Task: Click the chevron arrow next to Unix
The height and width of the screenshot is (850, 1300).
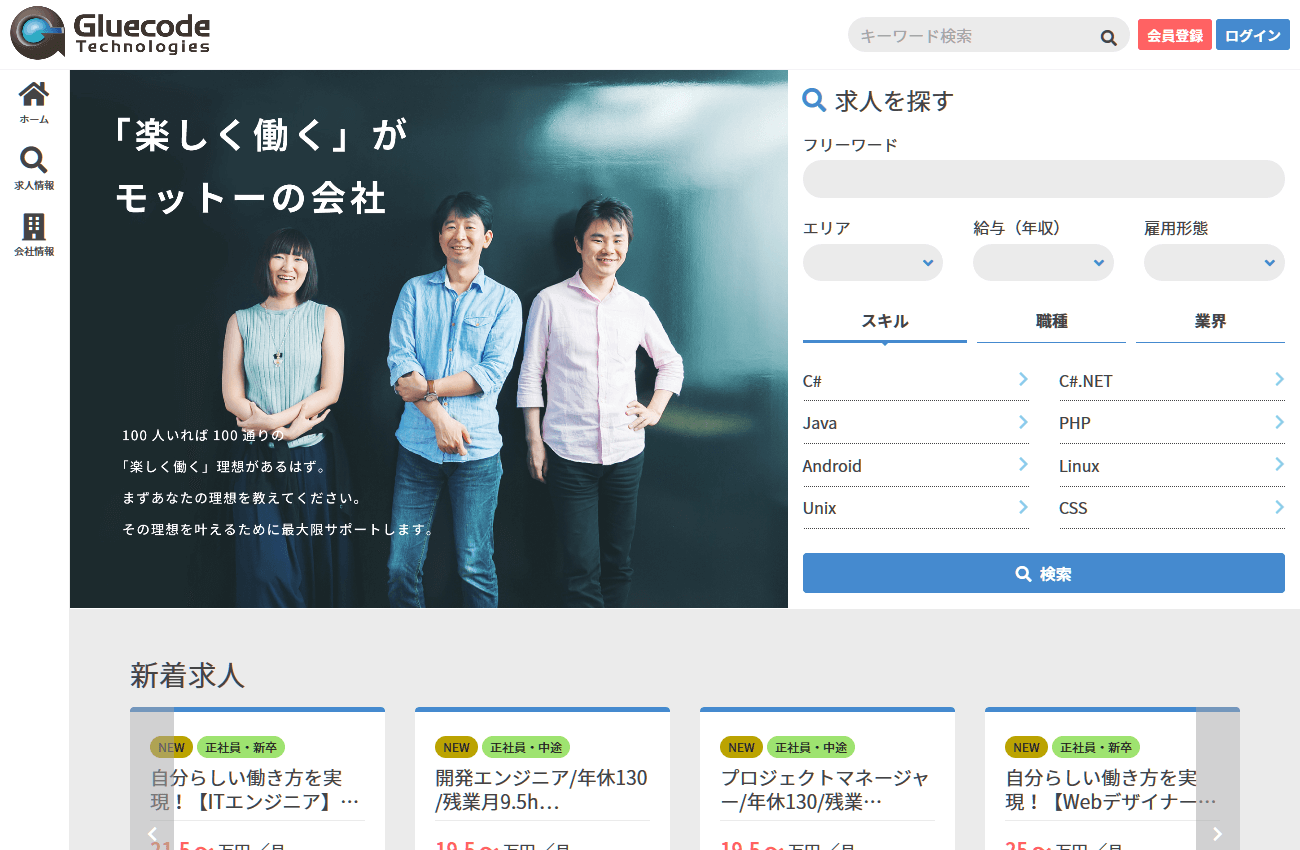Action: 1023,507
